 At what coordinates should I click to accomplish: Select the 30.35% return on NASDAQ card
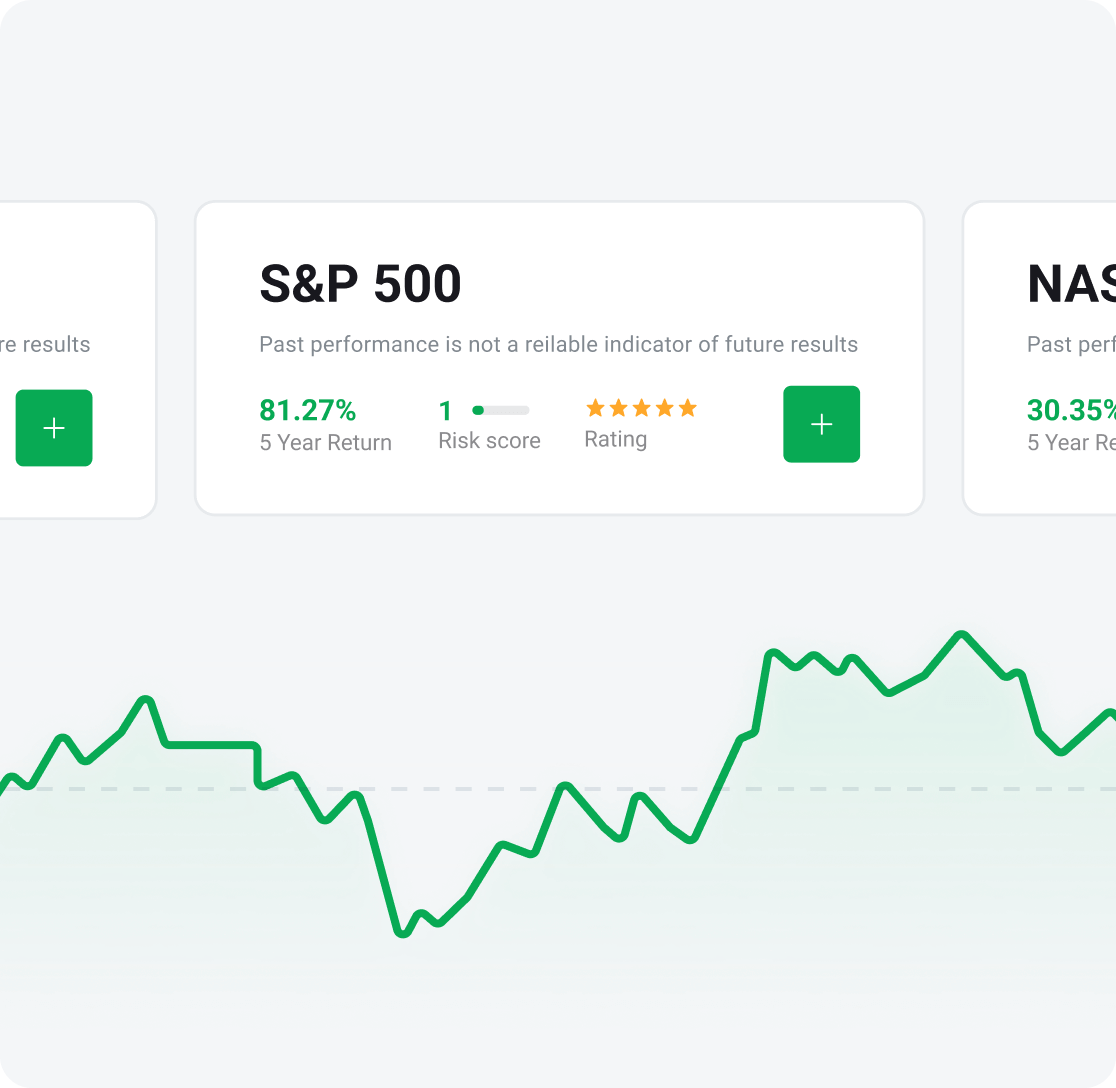coord(1071,410)
